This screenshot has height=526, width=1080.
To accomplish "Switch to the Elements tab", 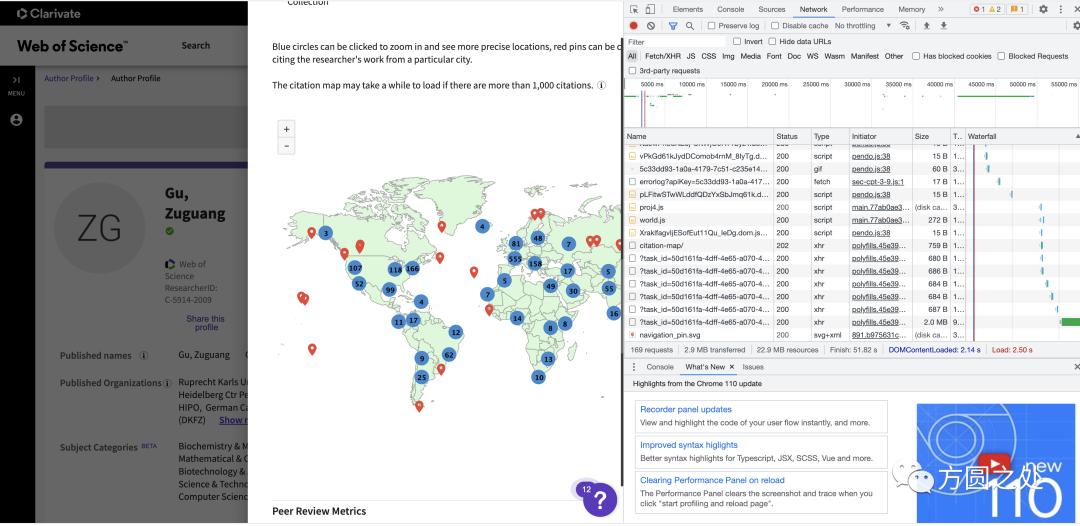I will tap(687, 9).
